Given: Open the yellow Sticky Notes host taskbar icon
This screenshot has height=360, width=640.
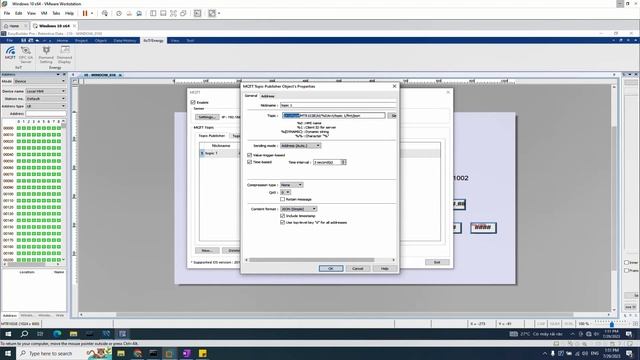Looking at the screenshot, I should (203, 353).
